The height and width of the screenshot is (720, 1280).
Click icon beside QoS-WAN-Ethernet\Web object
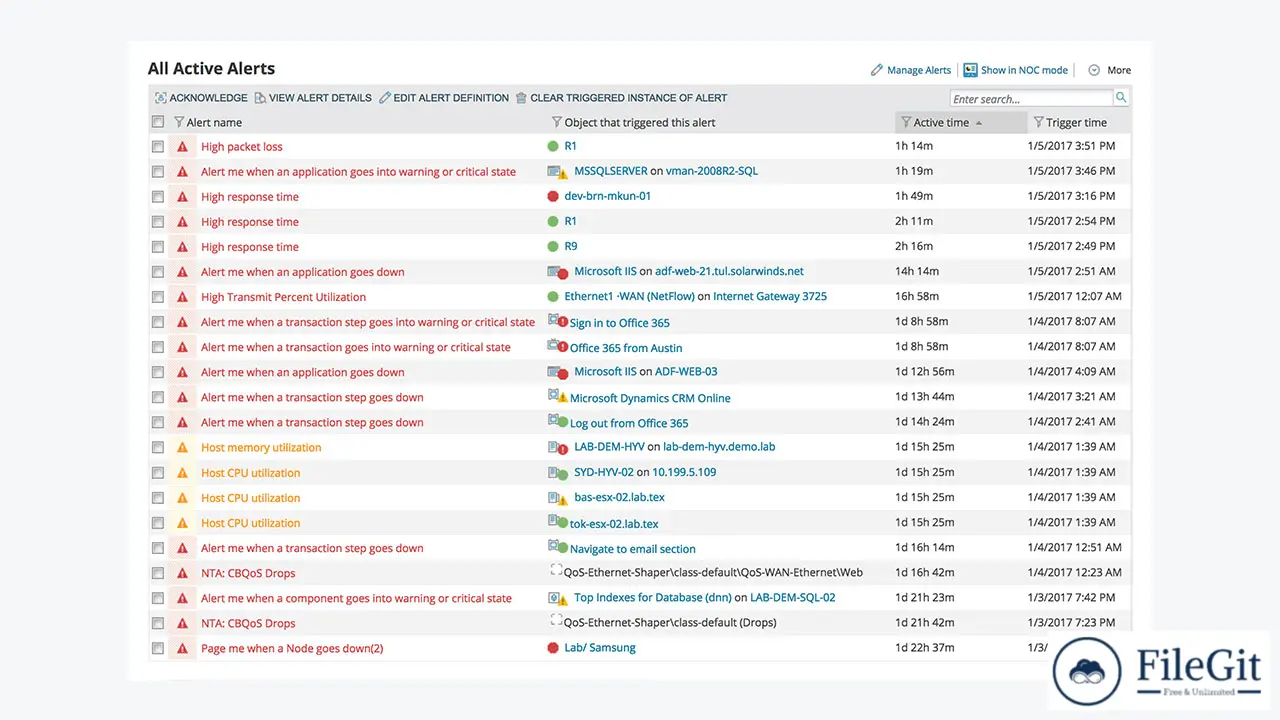click(557, 571)
